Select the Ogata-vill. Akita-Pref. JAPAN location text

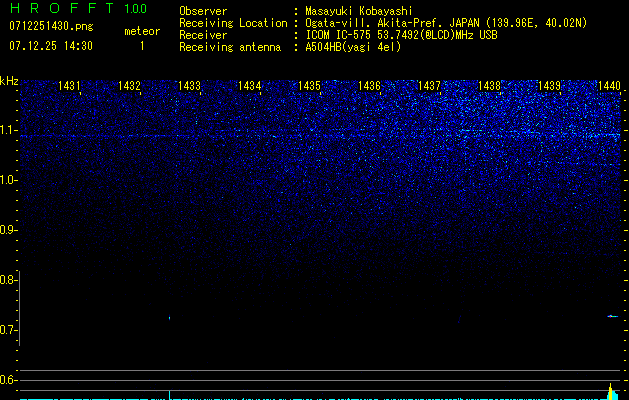[446, 23]
